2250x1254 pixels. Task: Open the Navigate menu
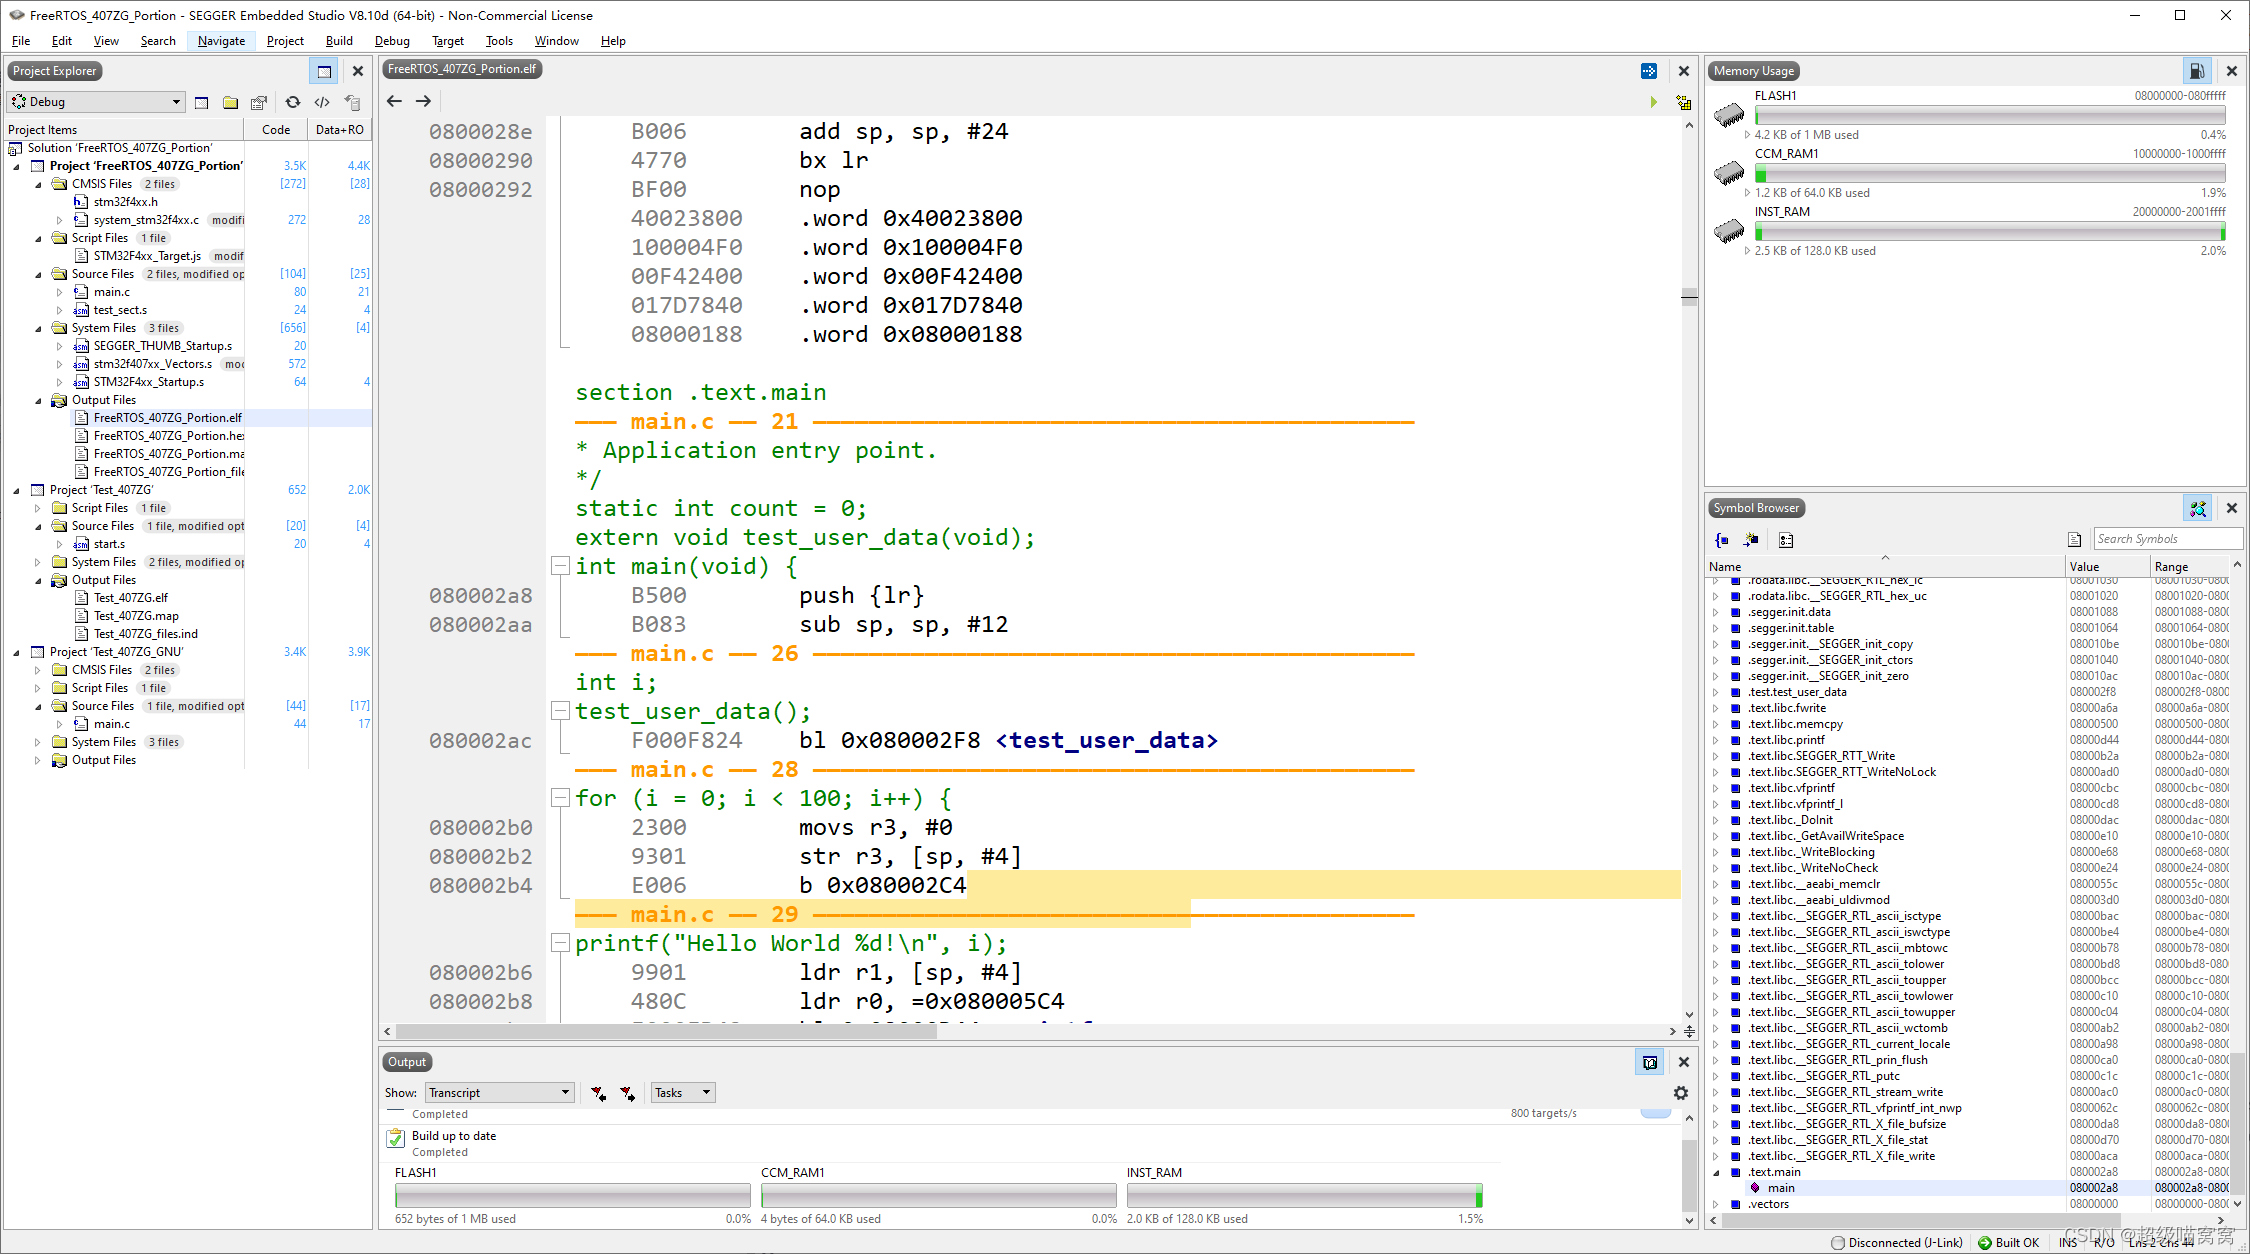click(221, 41)
